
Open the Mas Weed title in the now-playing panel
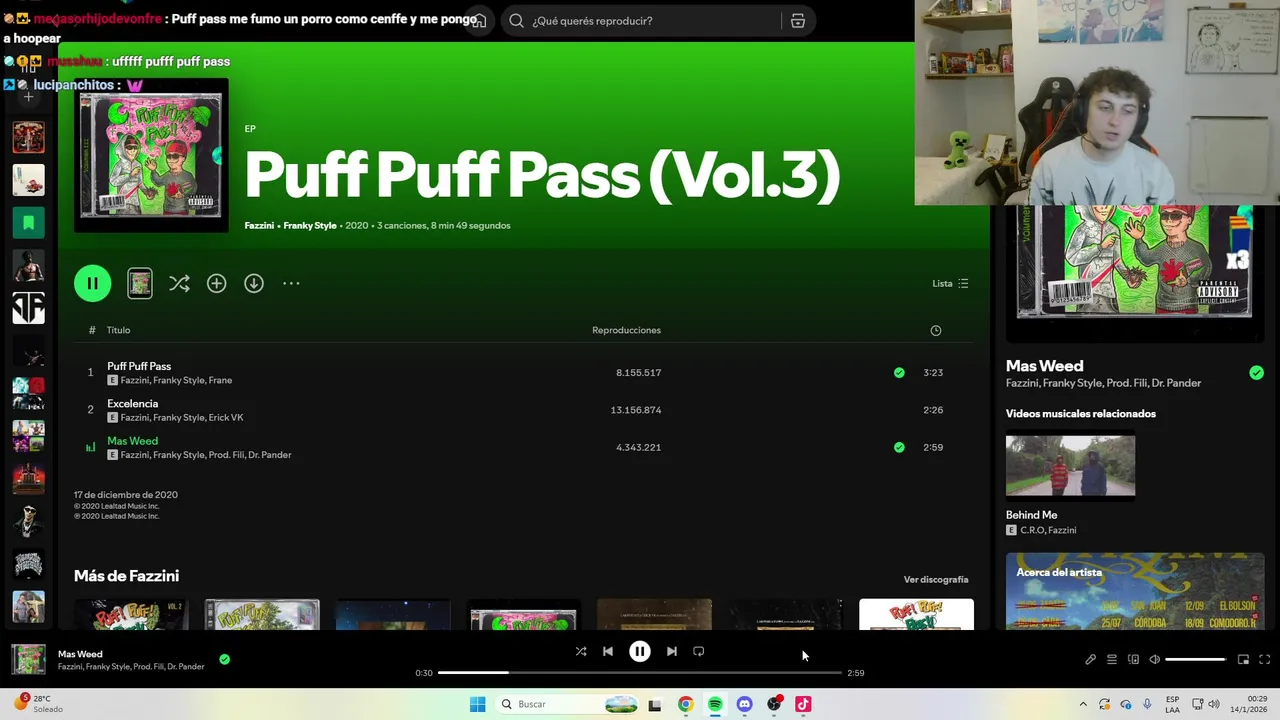(x=1044, y=366)
